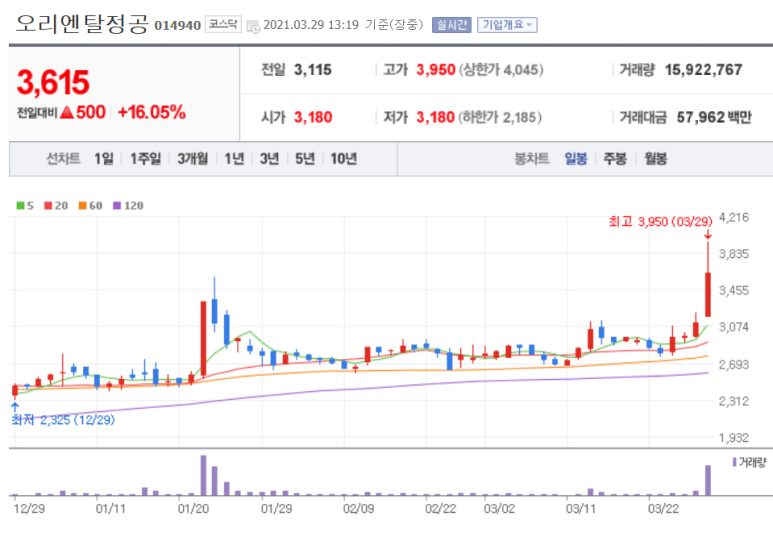Viewport: 773px width, 533px height.
Task: Select the 1년 line chart tab
Action: click(234, 159)
